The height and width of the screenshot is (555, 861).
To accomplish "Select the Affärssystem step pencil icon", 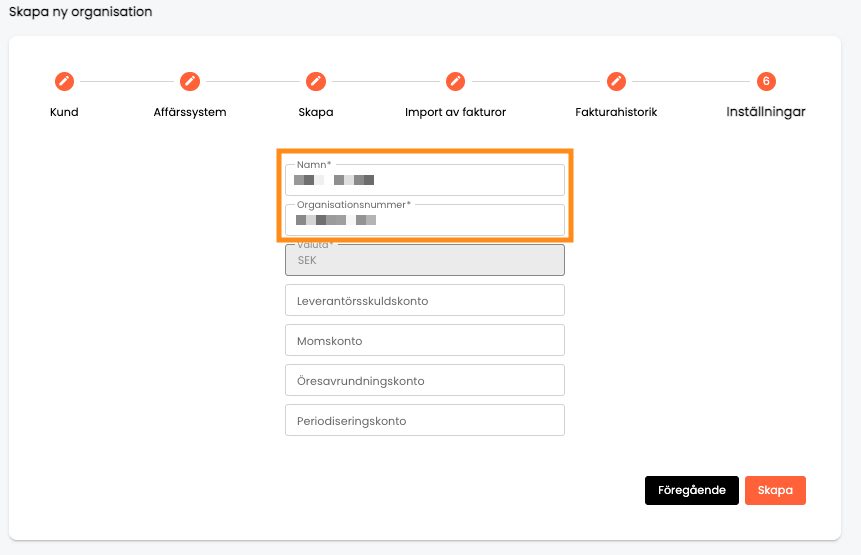I will (x=190, y=81).
